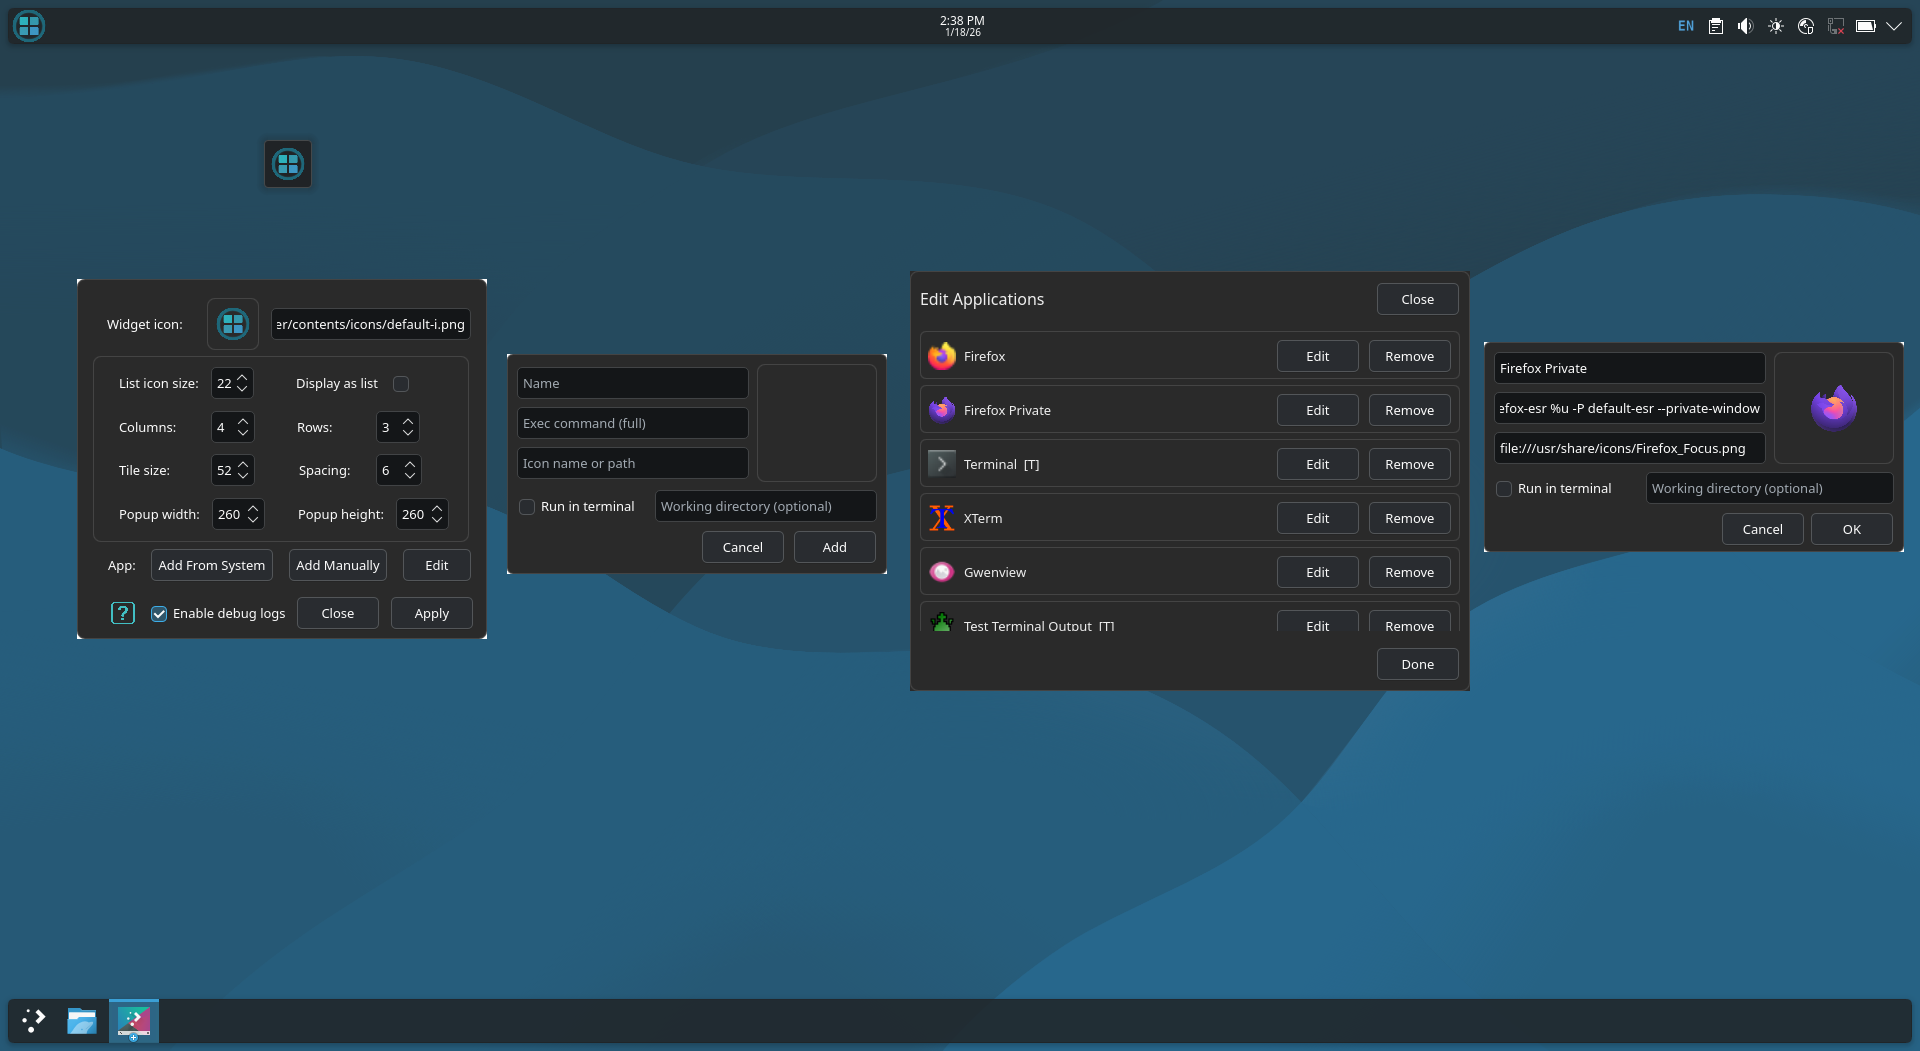
Task: Click the Firefox icon in applications list
Action: point(942,356)
